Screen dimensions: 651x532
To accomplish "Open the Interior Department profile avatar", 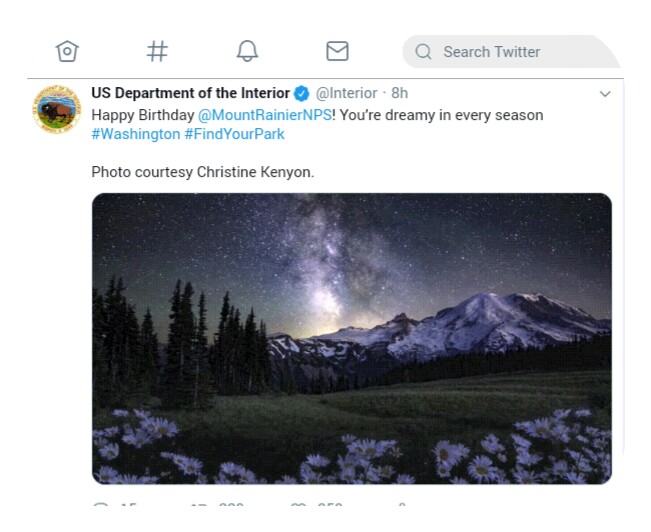I will point(56,109).
